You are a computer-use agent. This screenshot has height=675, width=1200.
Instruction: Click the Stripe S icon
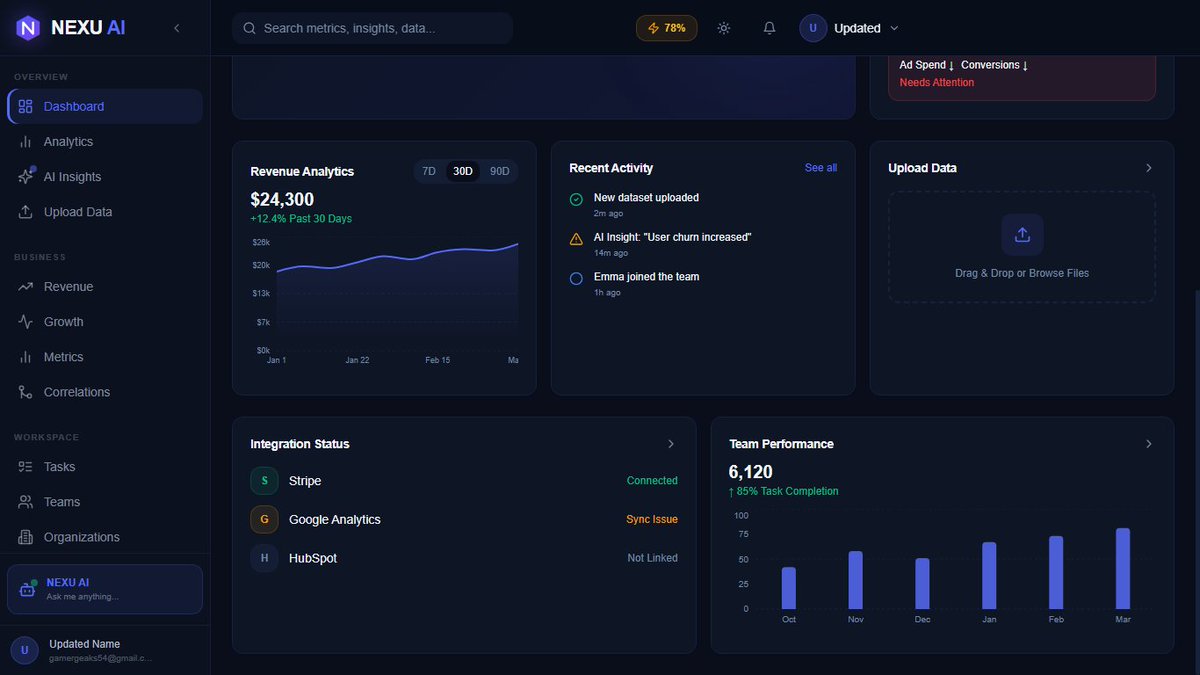coord(264,481)
